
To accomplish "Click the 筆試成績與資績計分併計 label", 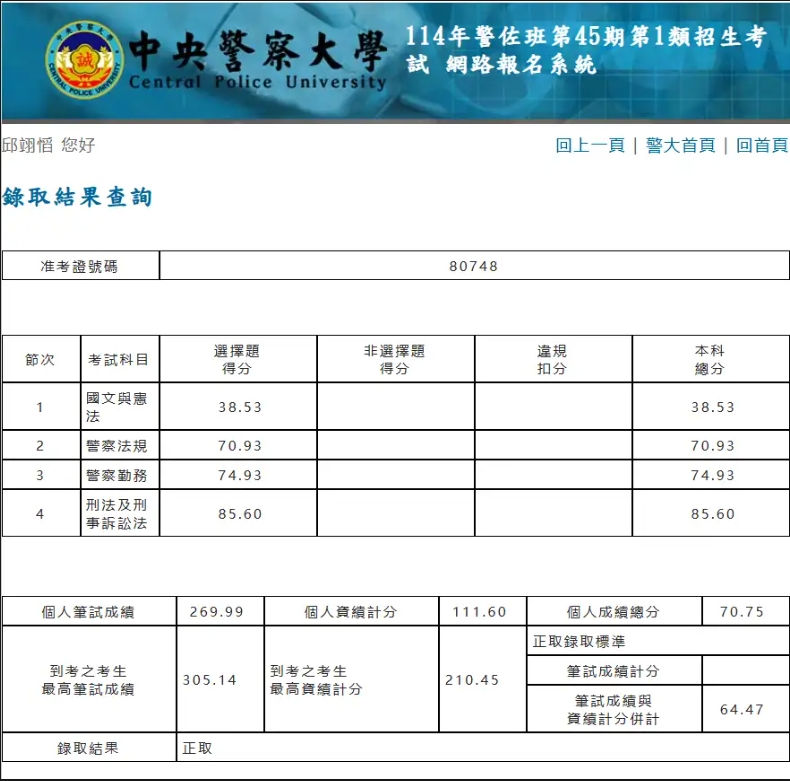I will [x=613, y=709].
